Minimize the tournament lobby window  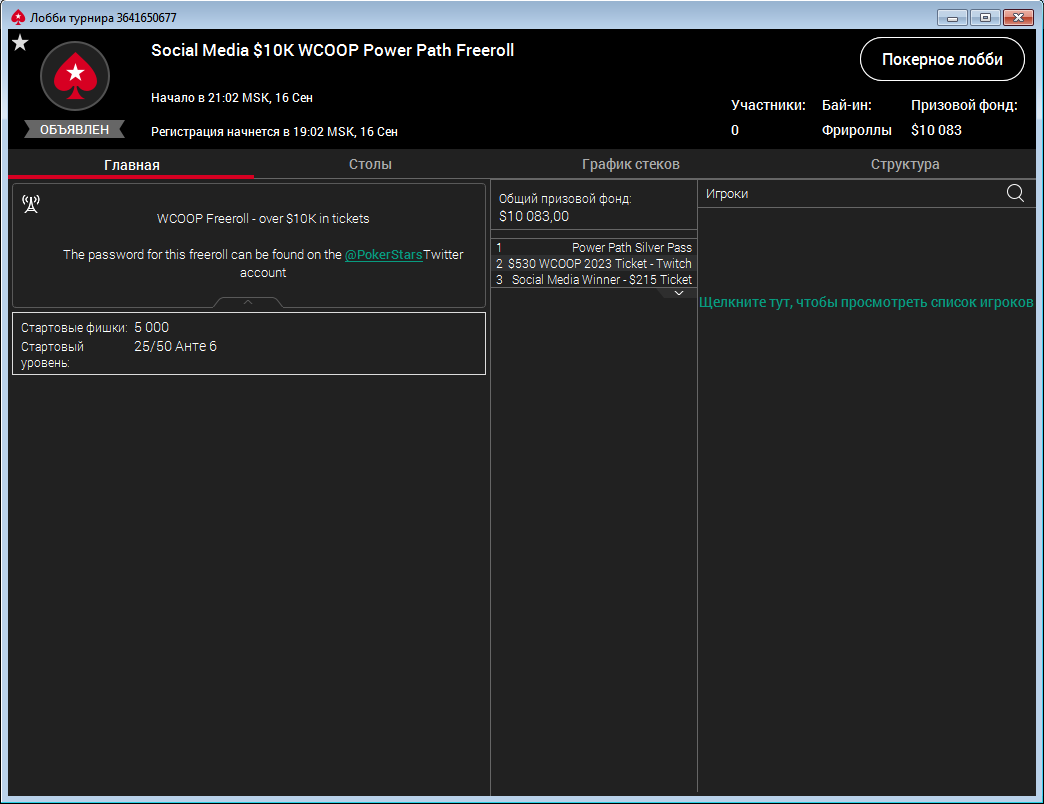(x=952, y=17)
